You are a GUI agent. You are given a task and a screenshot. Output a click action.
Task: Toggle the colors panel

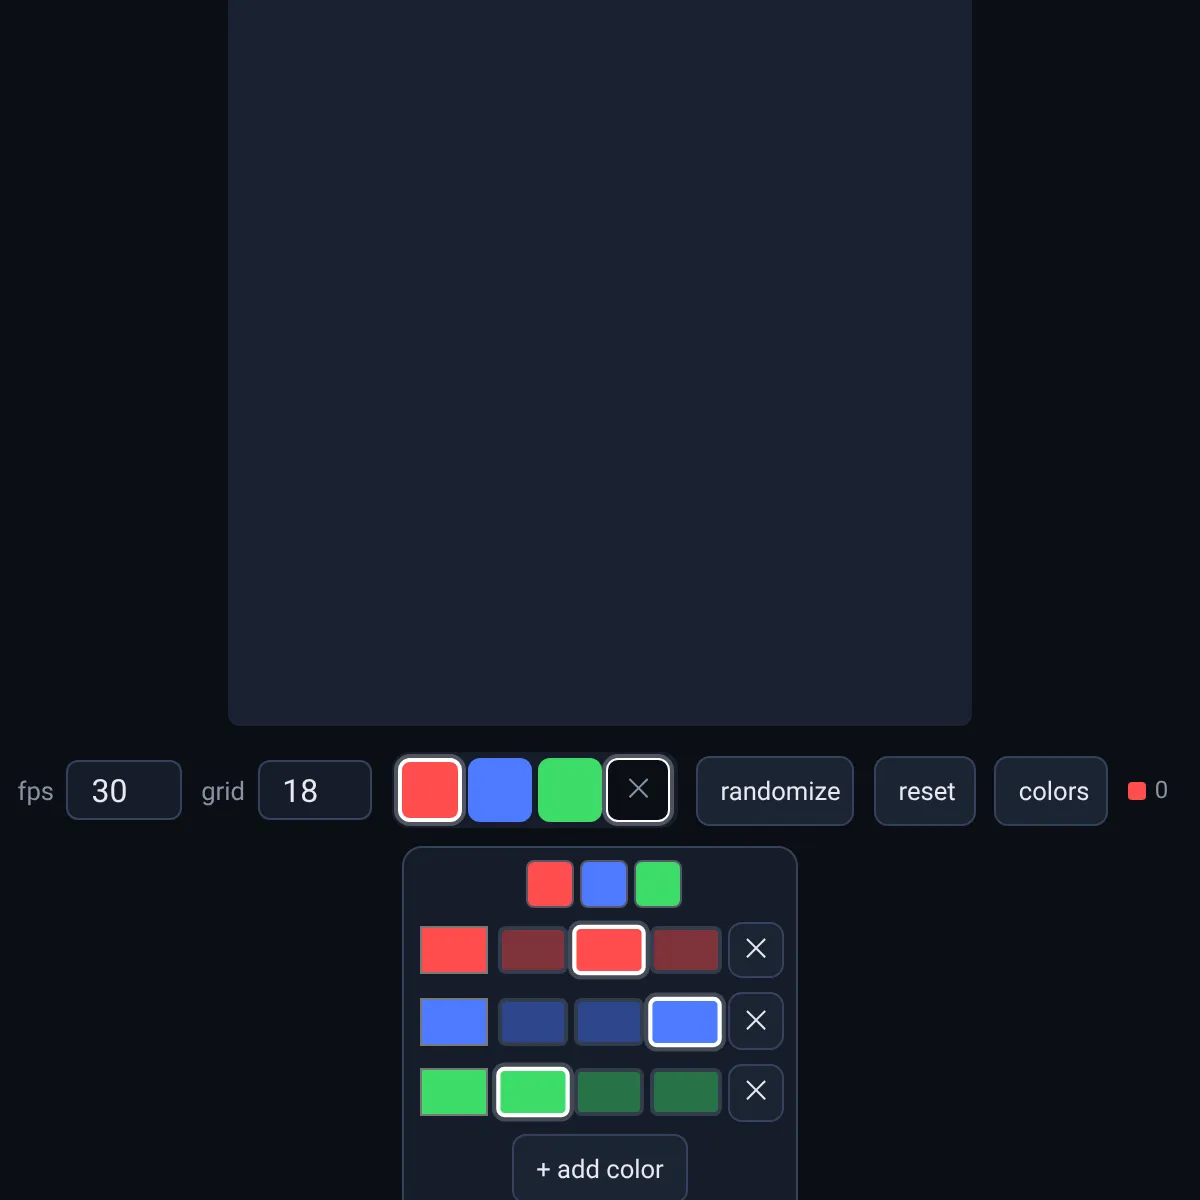pos(1051,791)
